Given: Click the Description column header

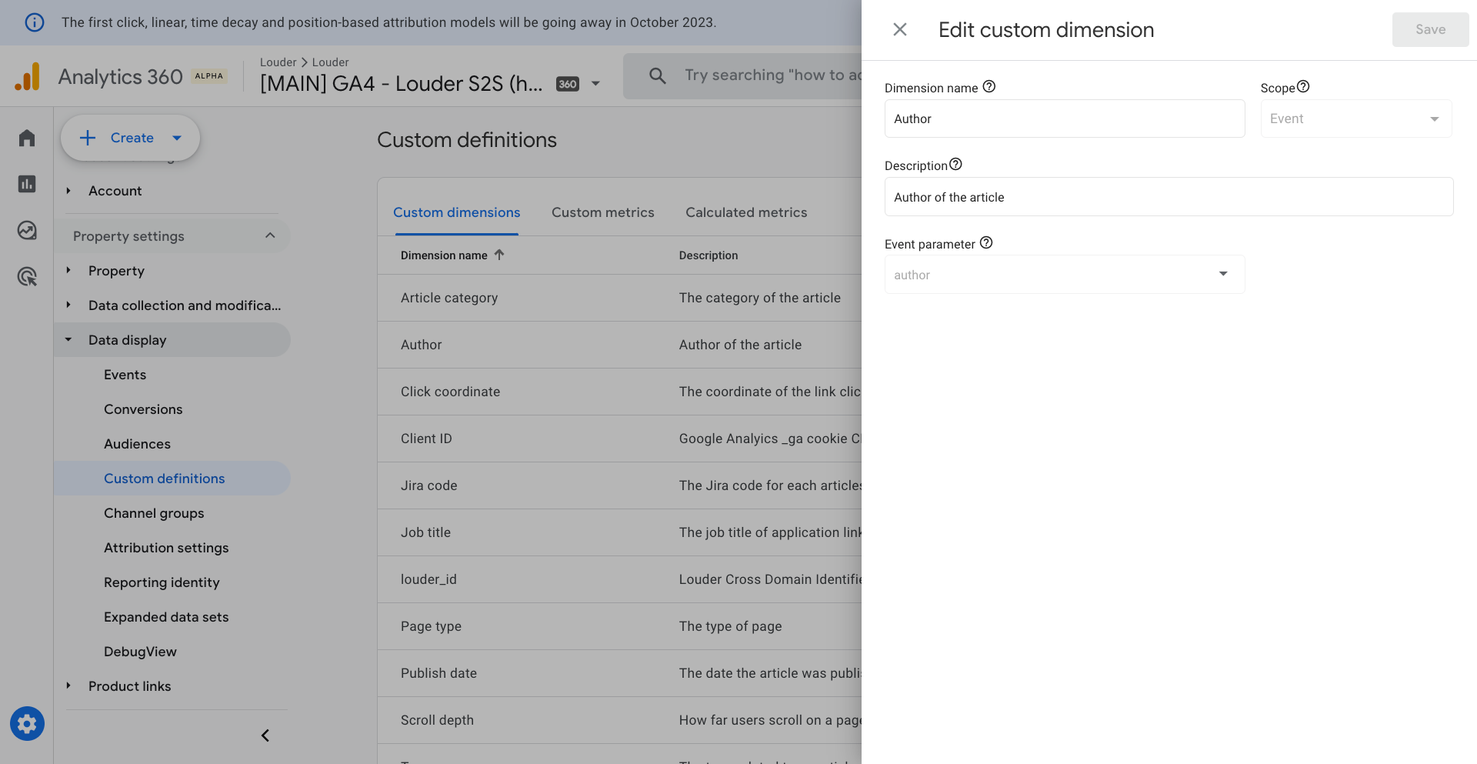Looking at the screenshot, I should coord(708,255).
